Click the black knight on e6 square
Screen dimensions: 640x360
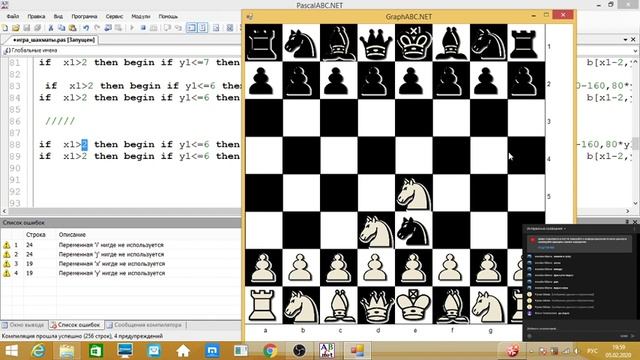tap(413, 230)
